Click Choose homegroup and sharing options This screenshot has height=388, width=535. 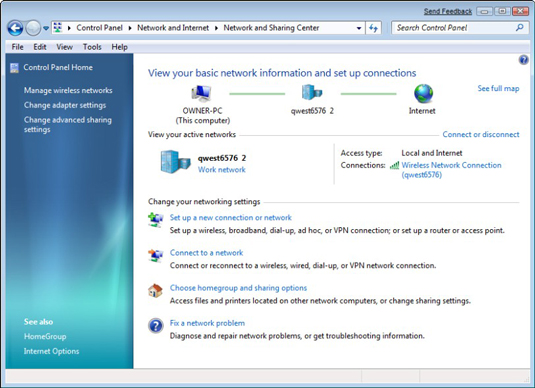click(x=238, y=288)
